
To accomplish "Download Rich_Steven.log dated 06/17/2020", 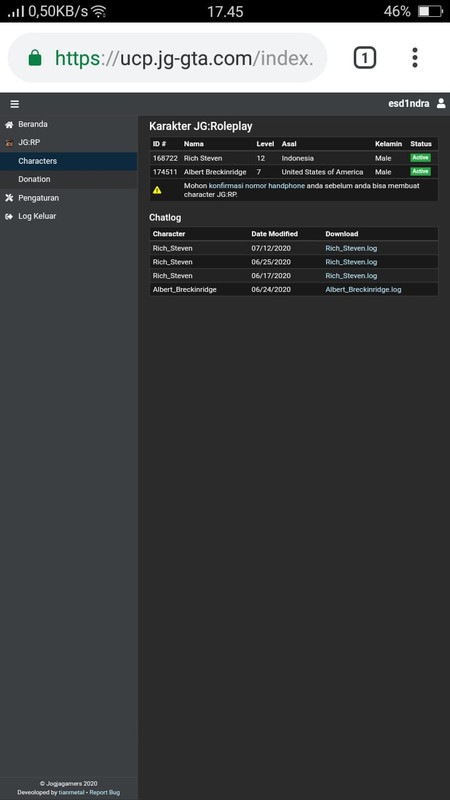I will pyautogui.click(x=351, y=276).
